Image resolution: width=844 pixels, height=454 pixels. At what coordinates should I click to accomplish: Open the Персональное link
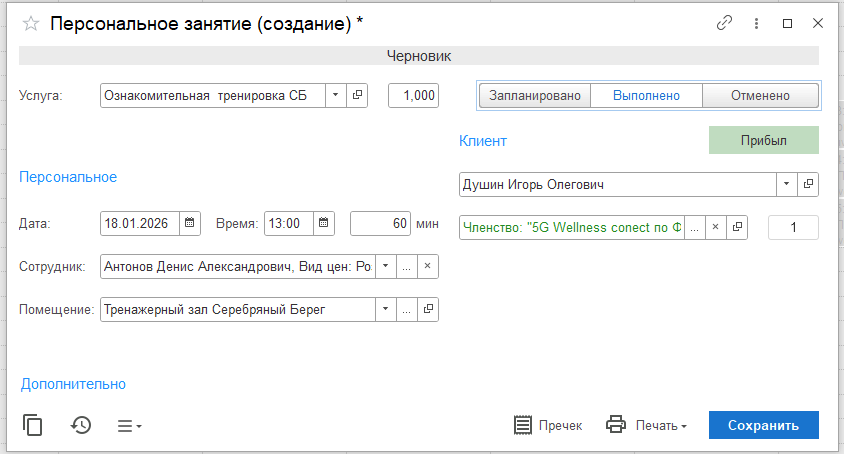click(68, 177)
